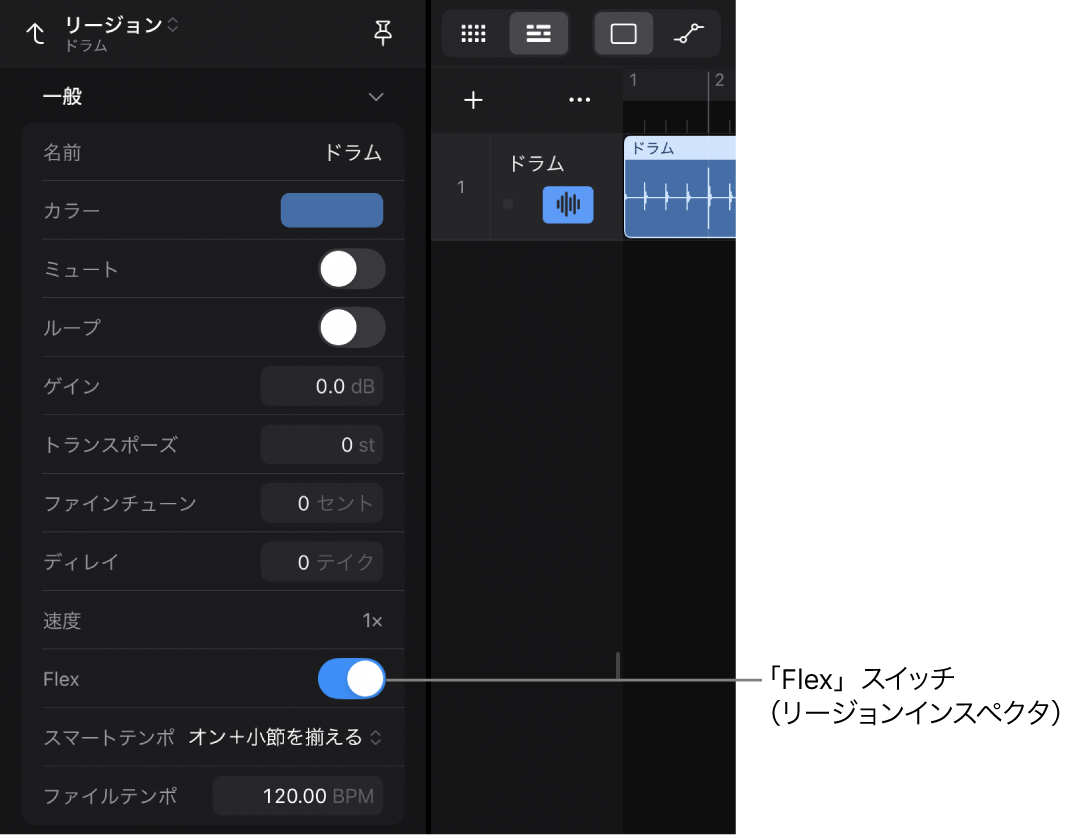Select the region display rectangle button
The image size is (1075, 835).
pos(623,33)
